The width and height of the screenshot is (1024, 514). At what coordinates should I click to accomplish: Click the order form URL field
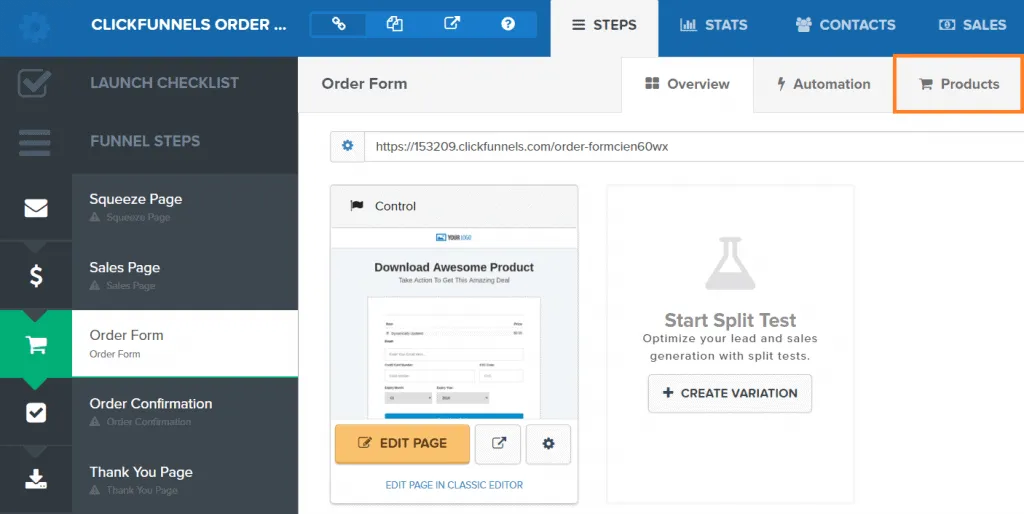pyautogui.click(x=694, y=146)
